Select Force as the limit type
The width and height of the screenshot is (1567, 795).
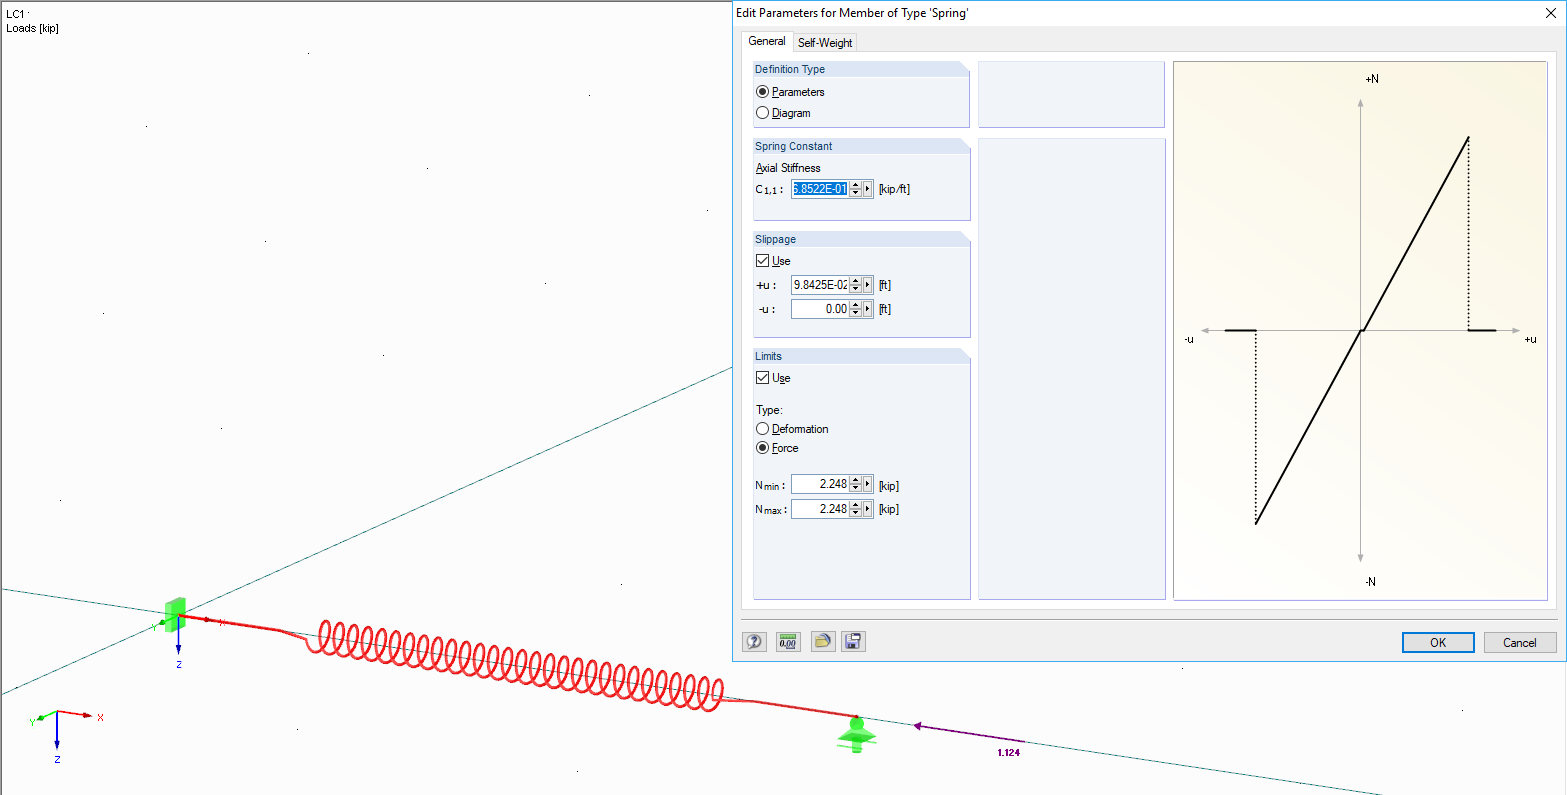[762, 447]
